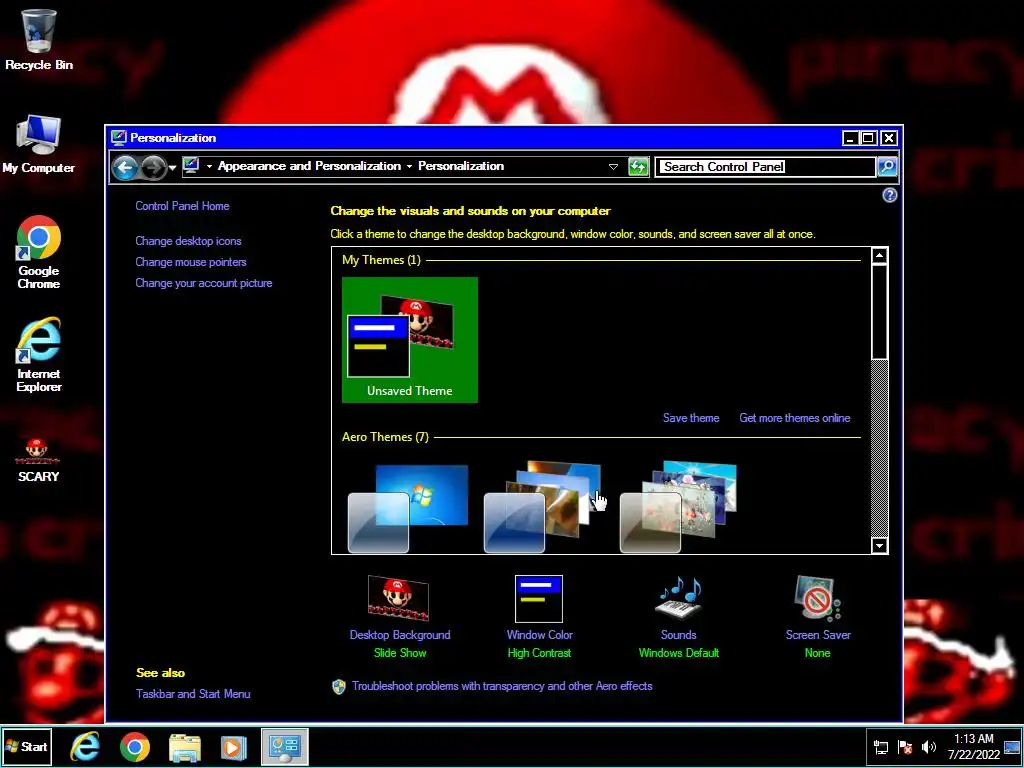1024x768 pixels.
Task: Click the Troubleshoot shield icon
Action: click(x=338, y=686)
